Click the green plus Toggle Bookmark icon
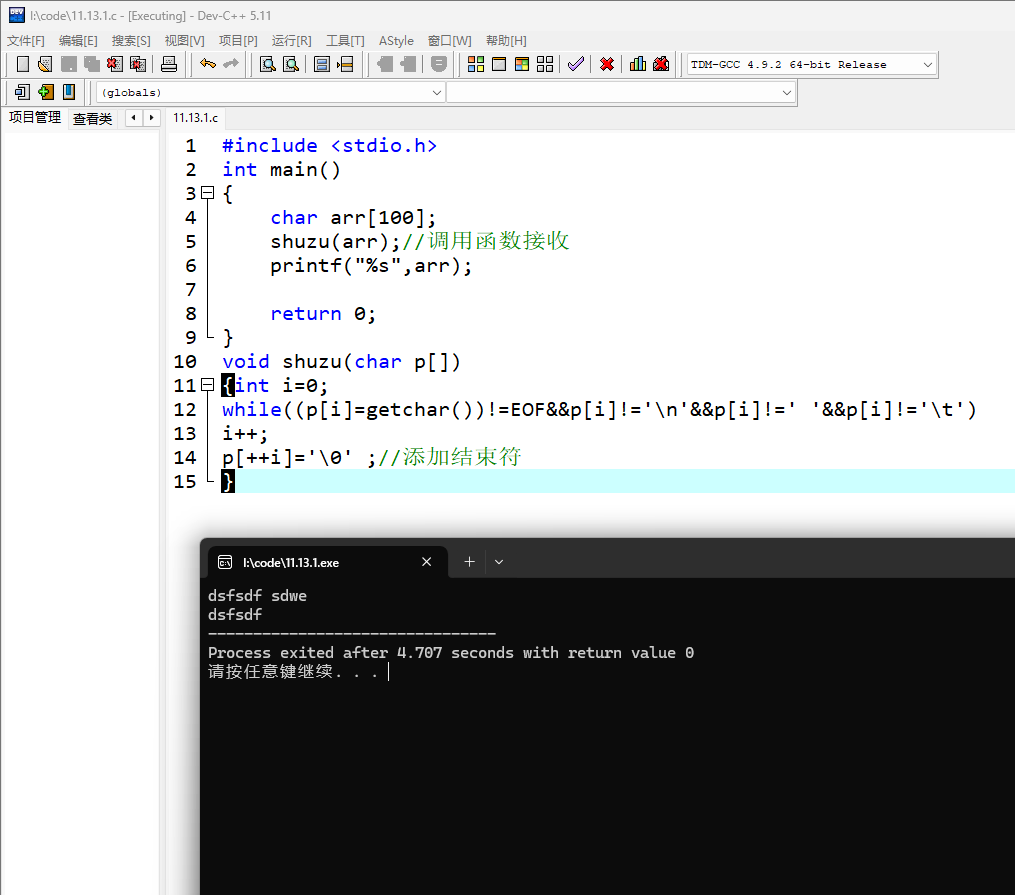 pos(45,92)
